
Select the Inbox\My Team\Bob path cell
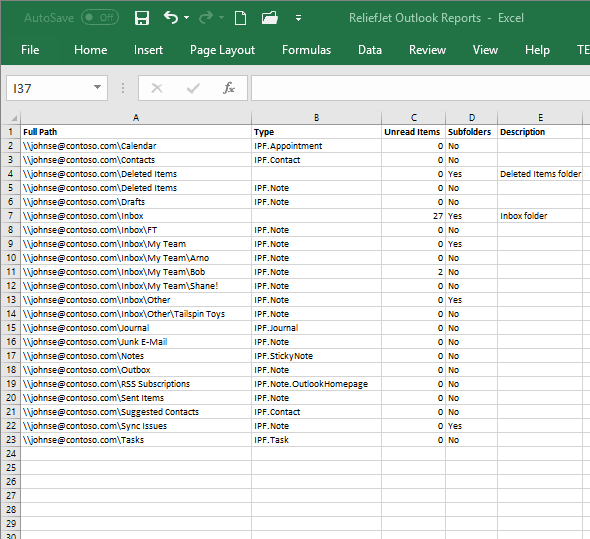[136, 272]
